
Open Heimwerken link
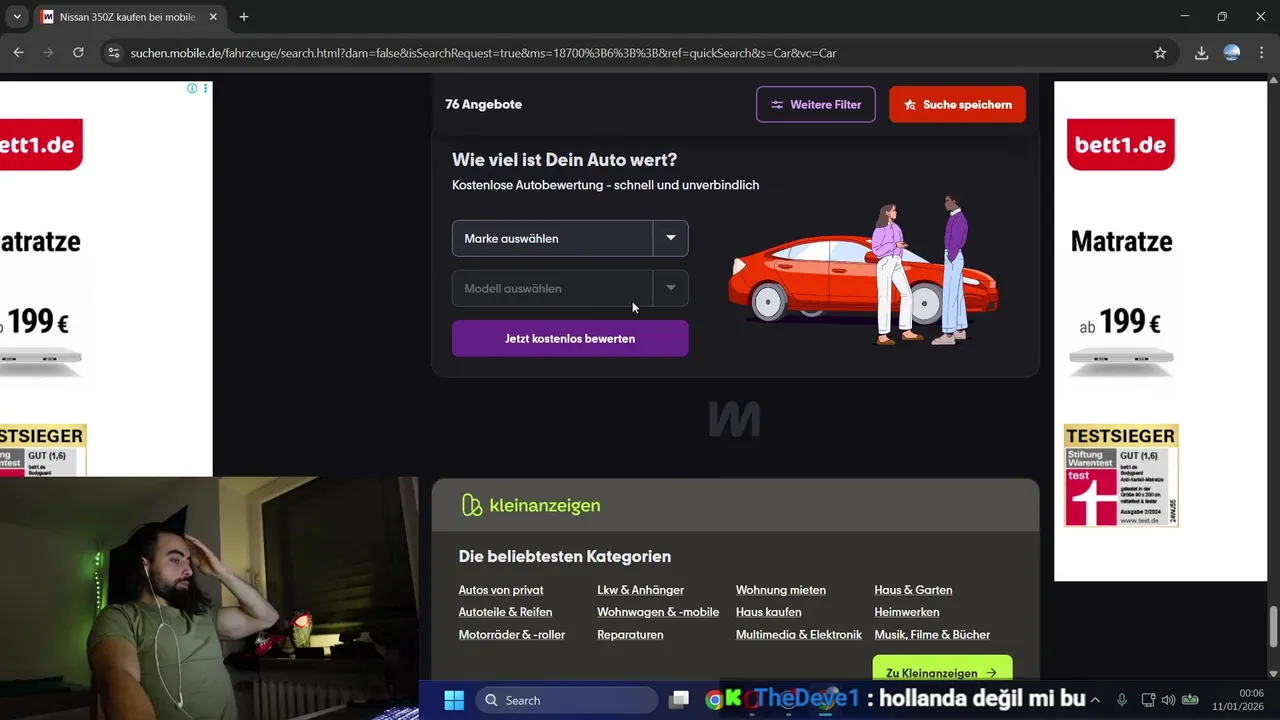point(906,612)
